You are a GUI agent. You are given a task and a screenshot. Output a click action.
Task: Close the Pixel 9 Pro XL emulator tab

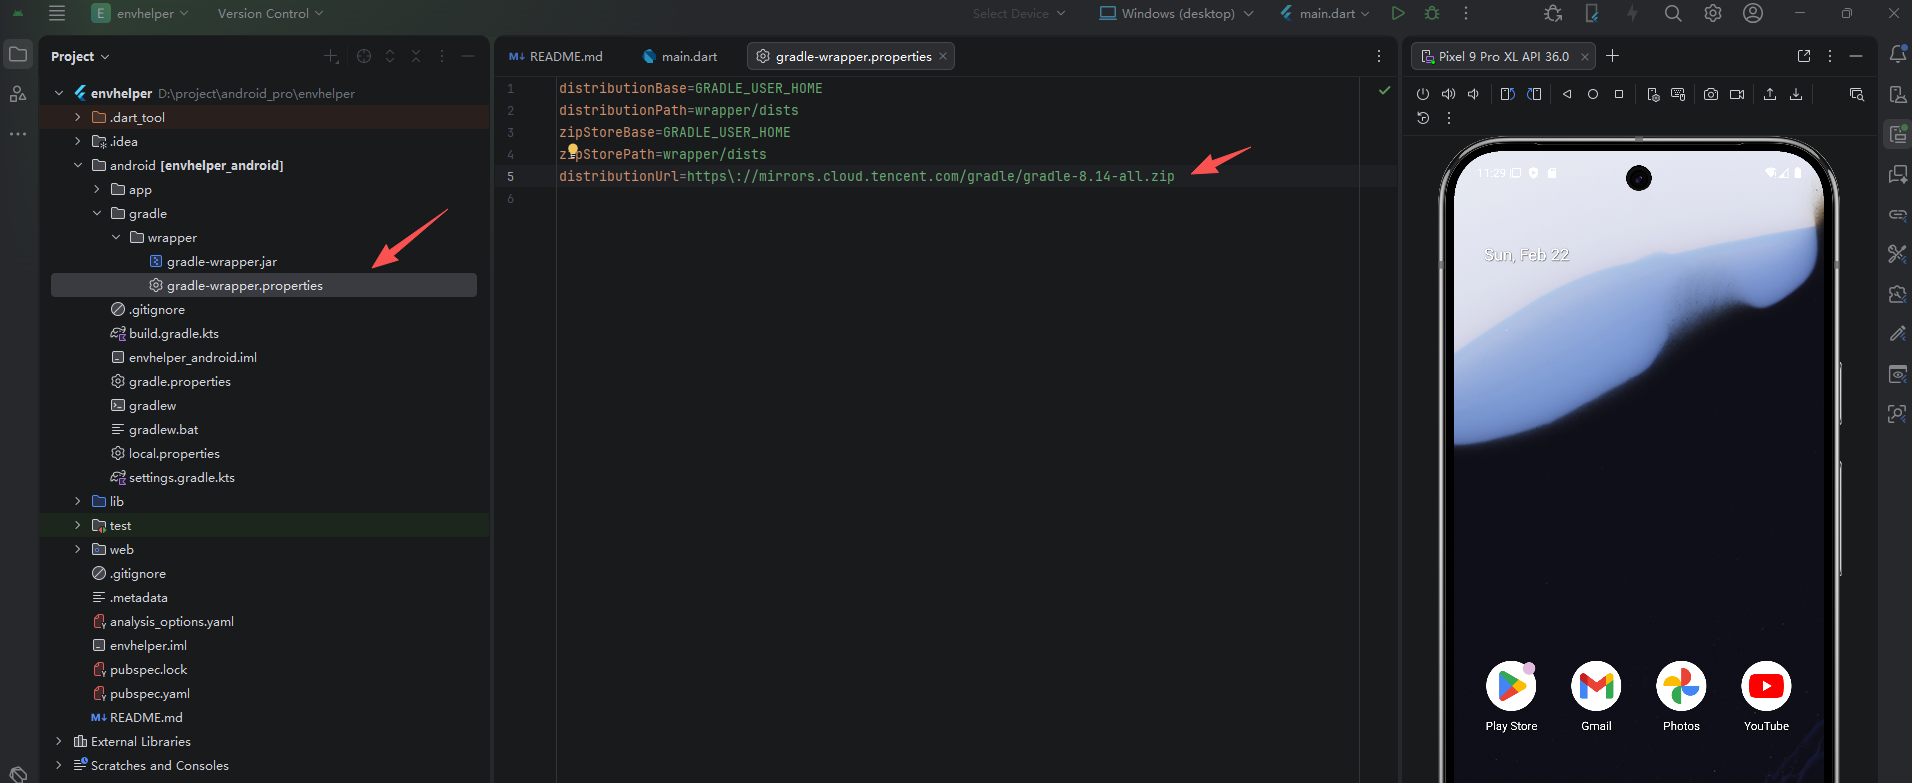point(1584,56)
